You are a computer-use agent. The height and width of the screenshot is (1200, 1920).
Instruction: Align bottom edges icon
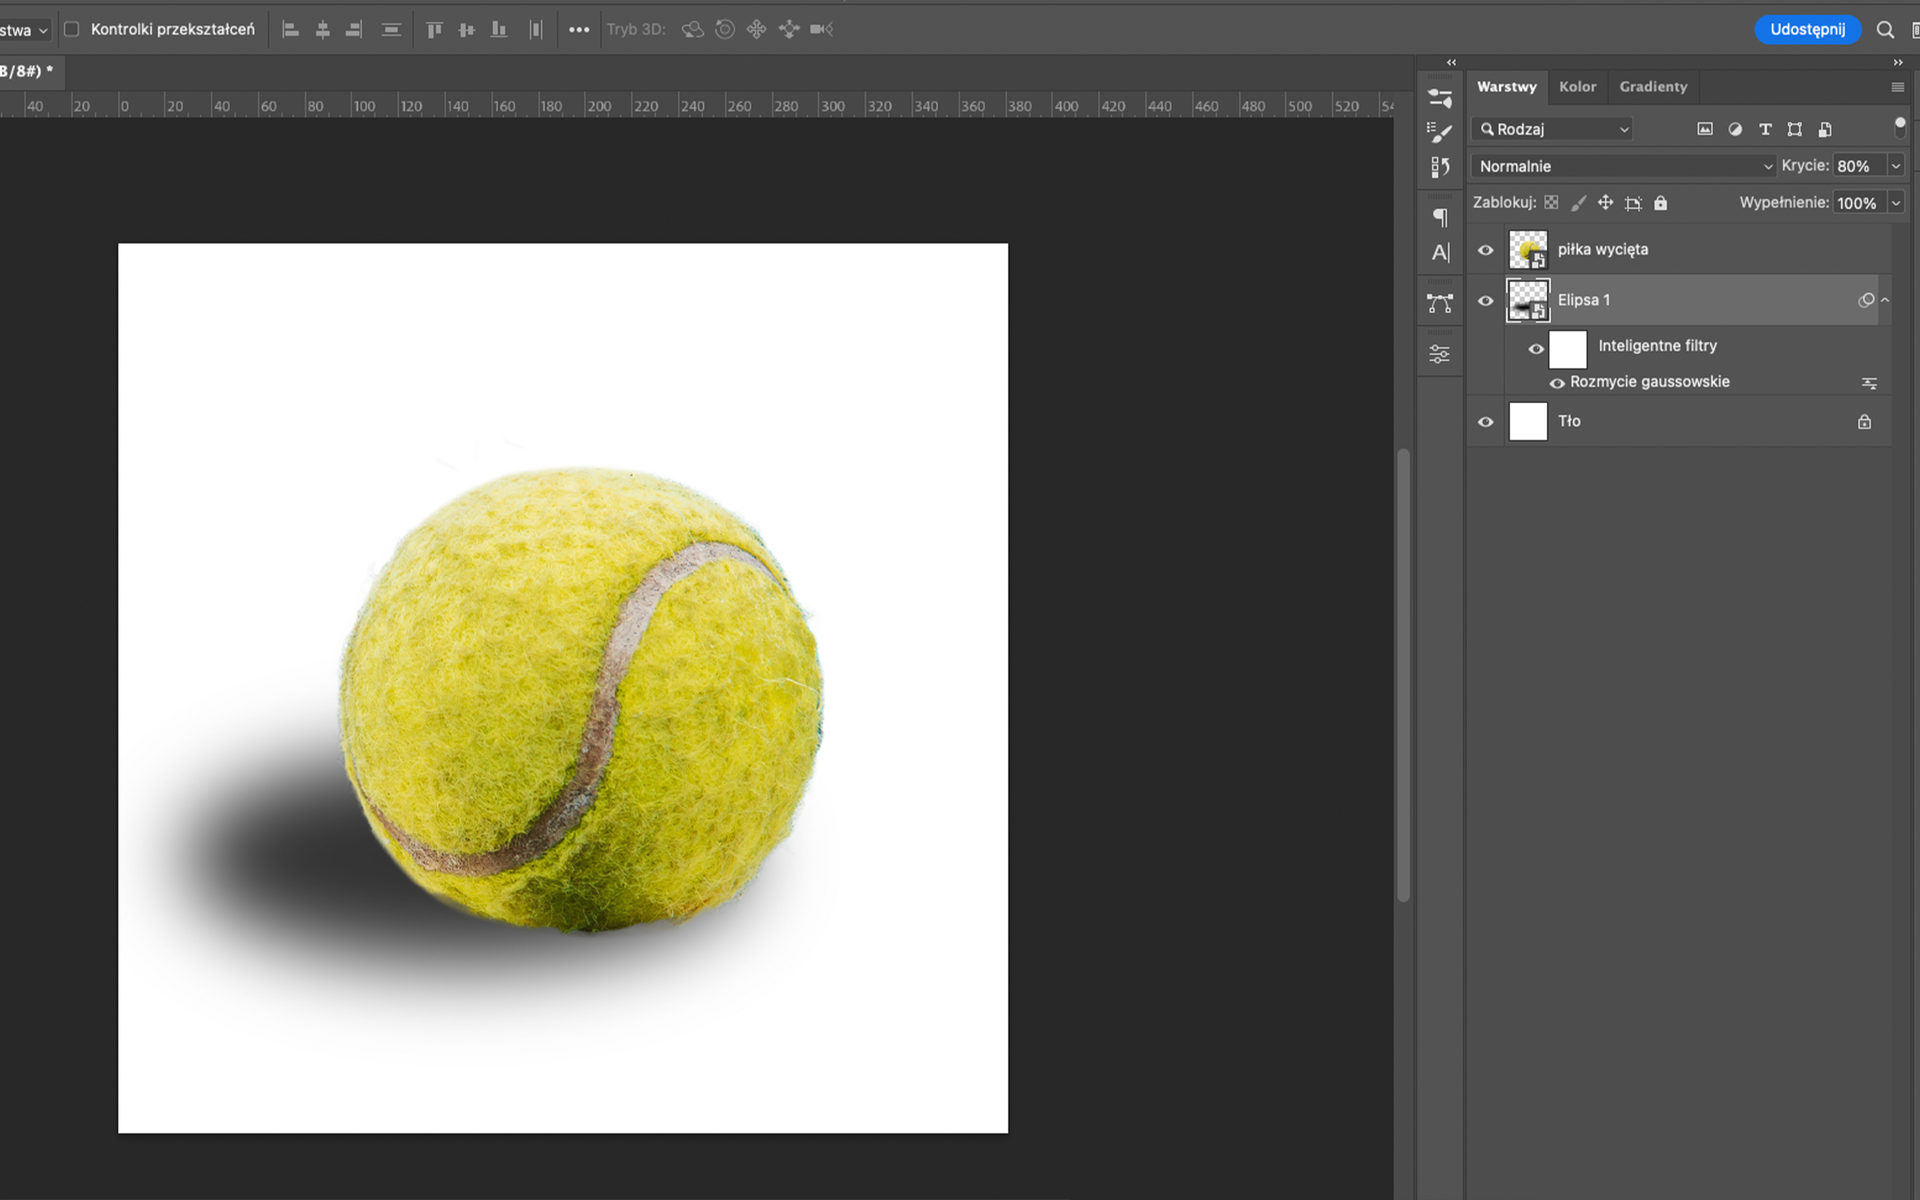[499, 30]
